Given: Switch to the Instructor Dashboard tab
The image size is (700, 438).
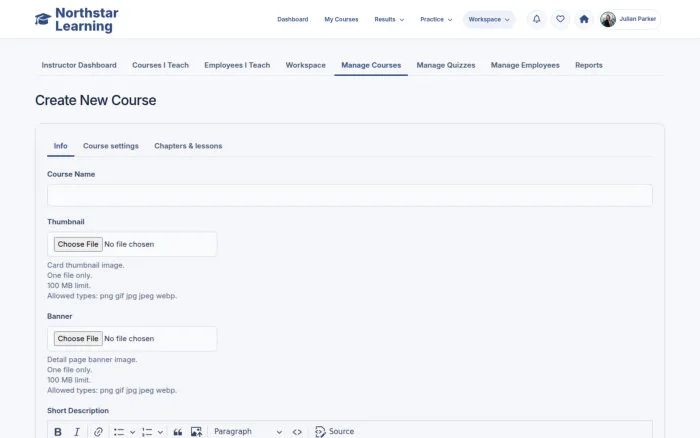Looking at the screenshot, I should tap(79, 65).
